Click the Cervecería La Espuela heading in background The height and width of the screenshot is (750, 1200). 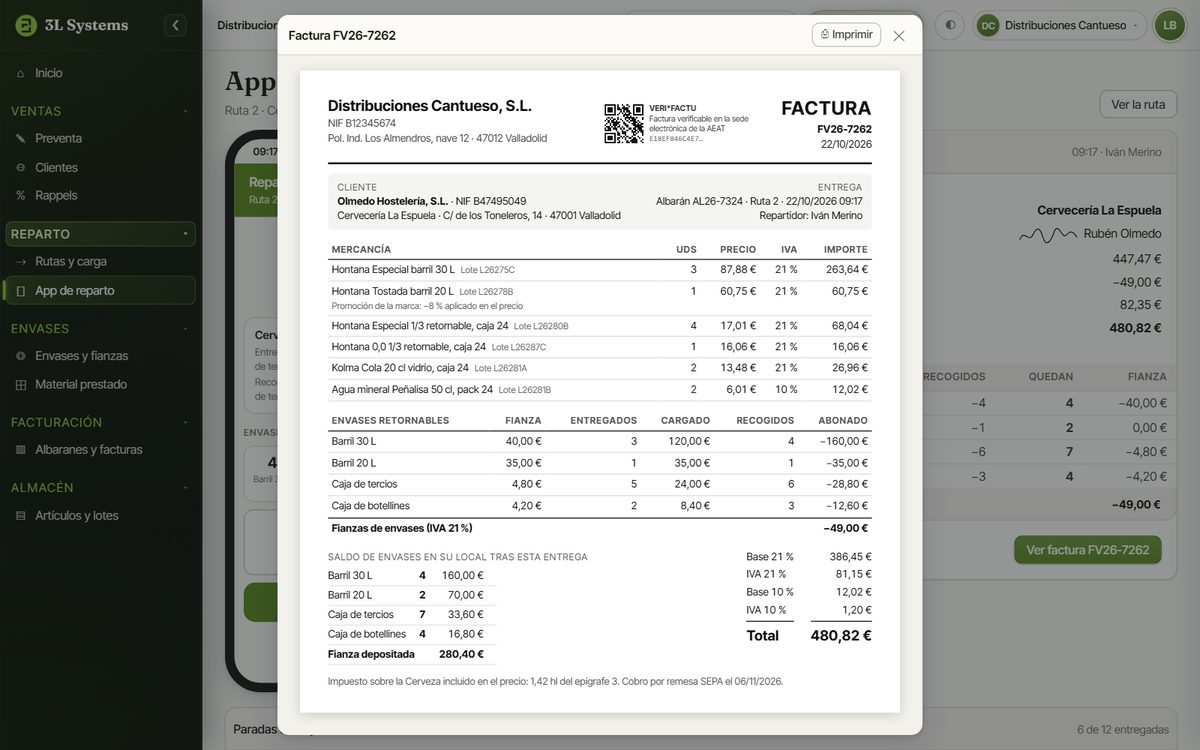coord(1099,211)
